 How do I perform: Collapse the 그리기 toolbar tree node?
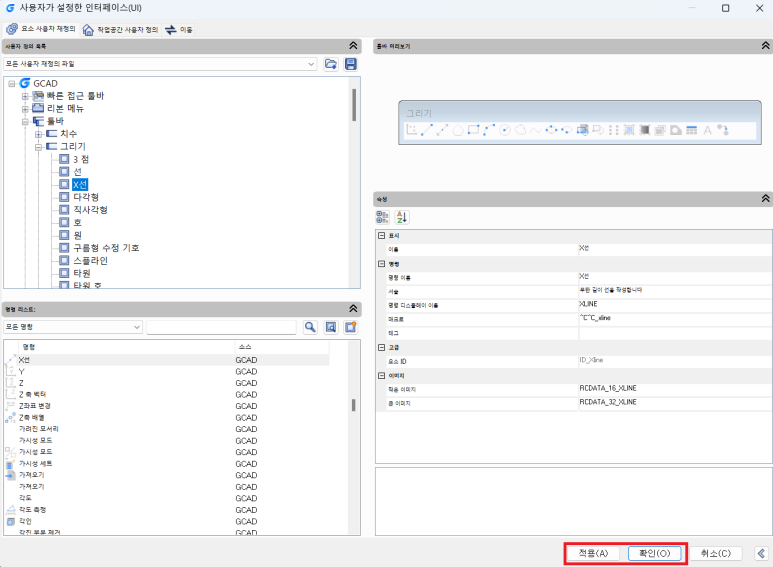click(38, 147)
